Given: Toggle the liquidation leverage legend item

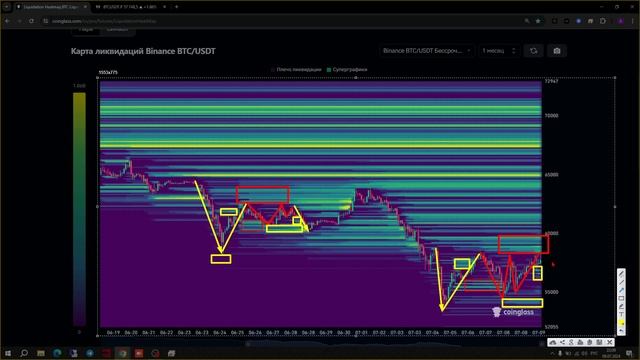Looking at the screenshot, I should tap(296, 70).
